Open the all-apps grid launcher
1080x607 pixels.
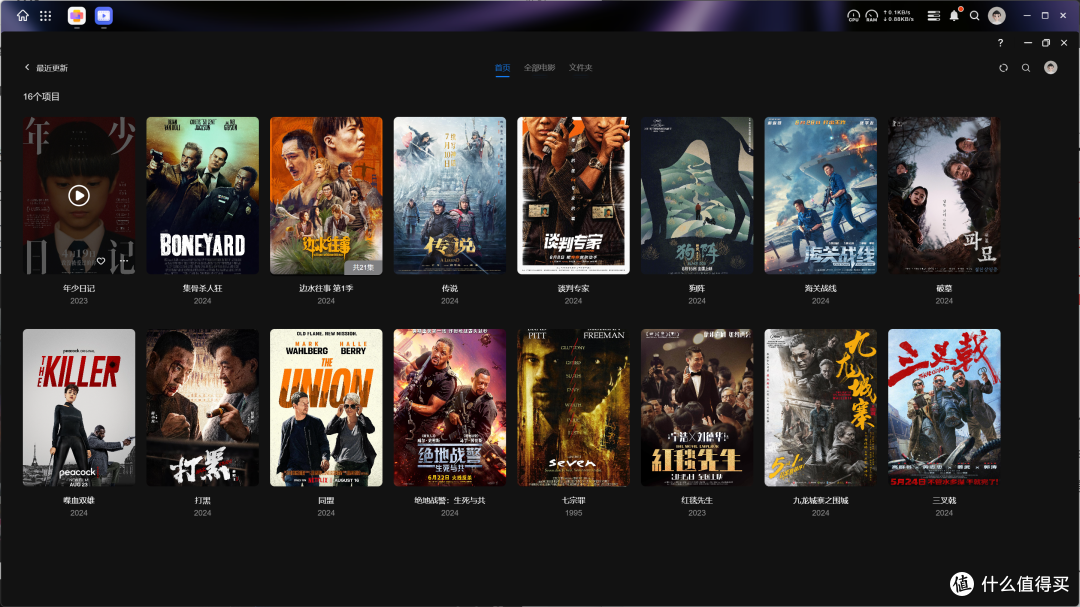coord(45,15)
